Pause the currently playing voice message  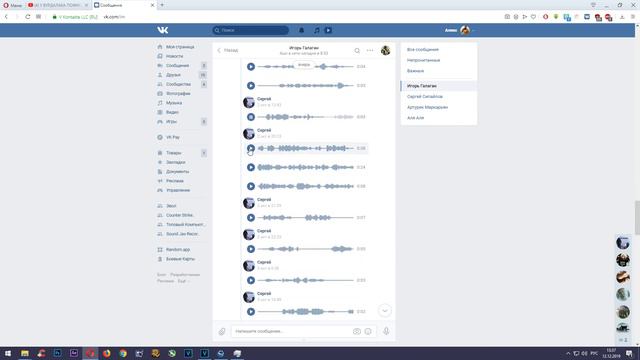pos(251,117)
